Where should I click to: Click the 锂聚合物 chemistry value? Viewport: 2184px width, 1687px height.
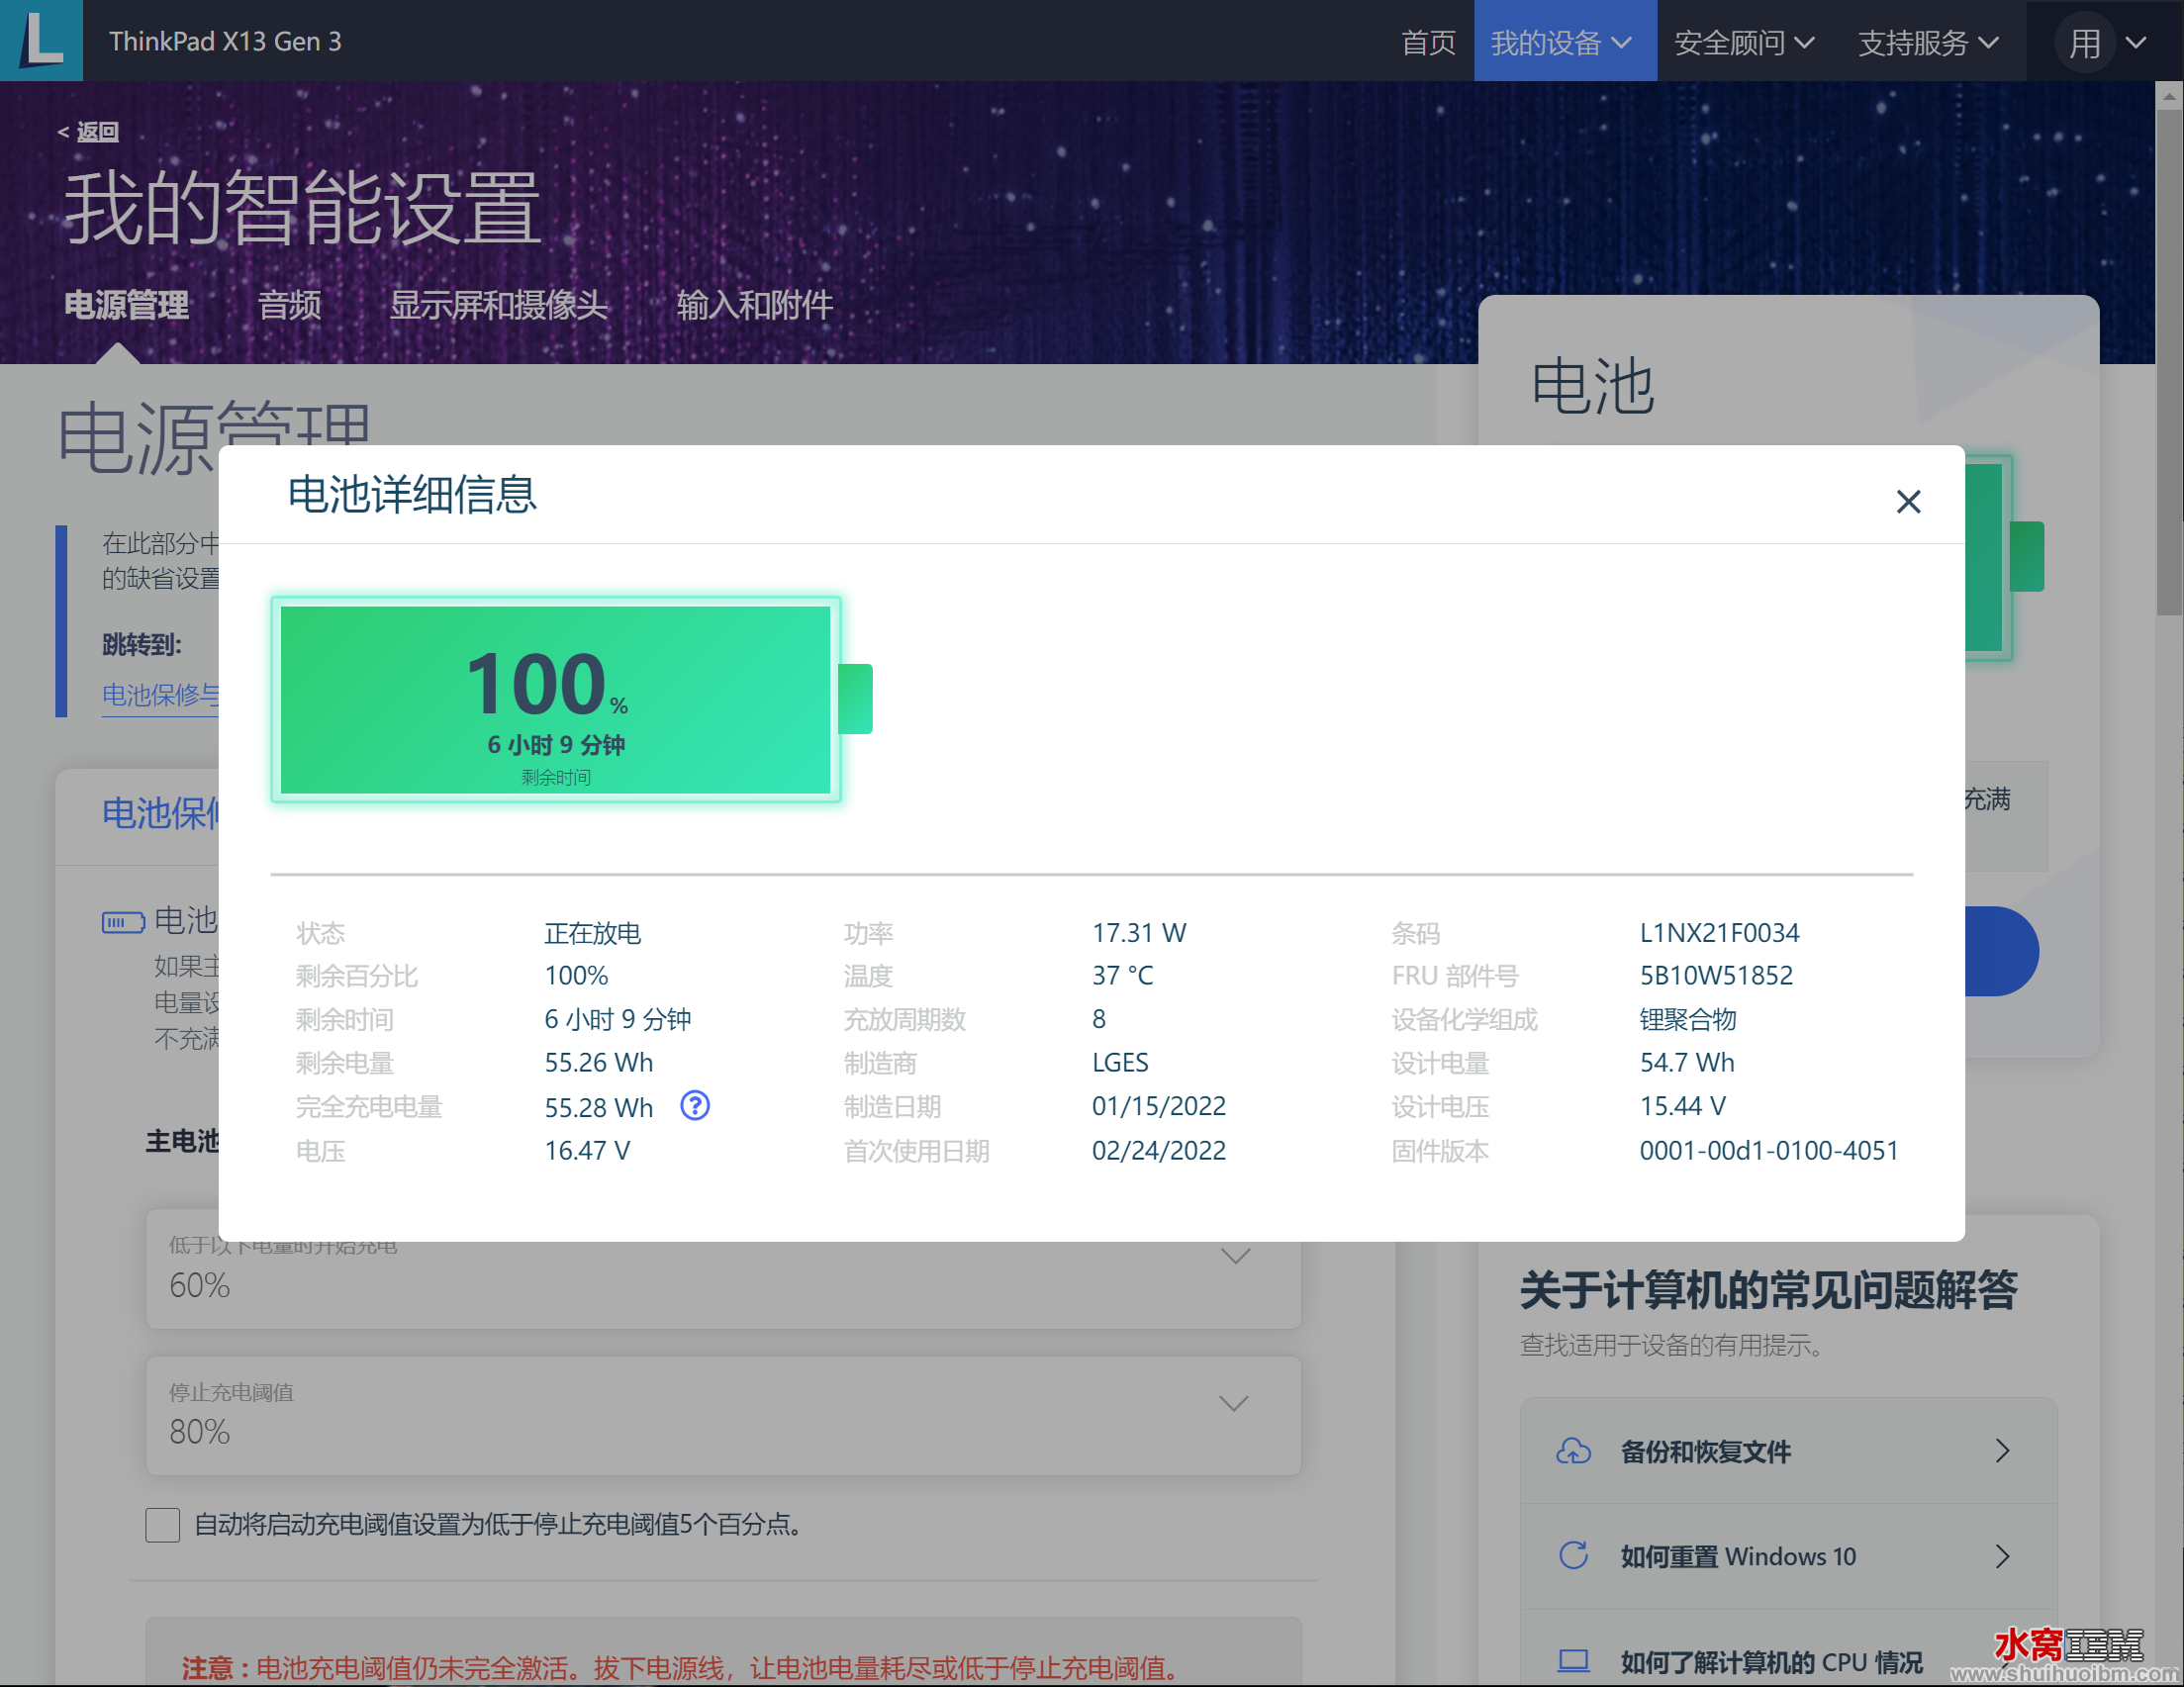(1688, 1020)
